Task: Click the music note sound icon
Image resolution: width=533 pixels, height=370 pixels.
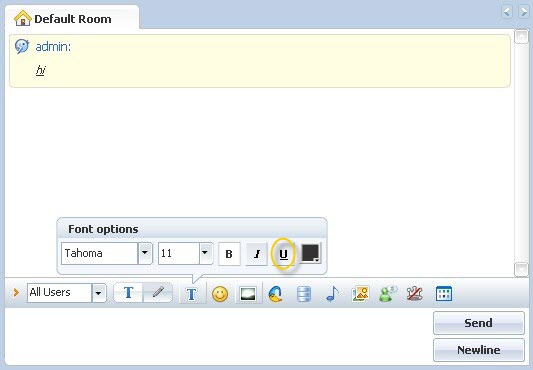Action: [x=332, y=293]
